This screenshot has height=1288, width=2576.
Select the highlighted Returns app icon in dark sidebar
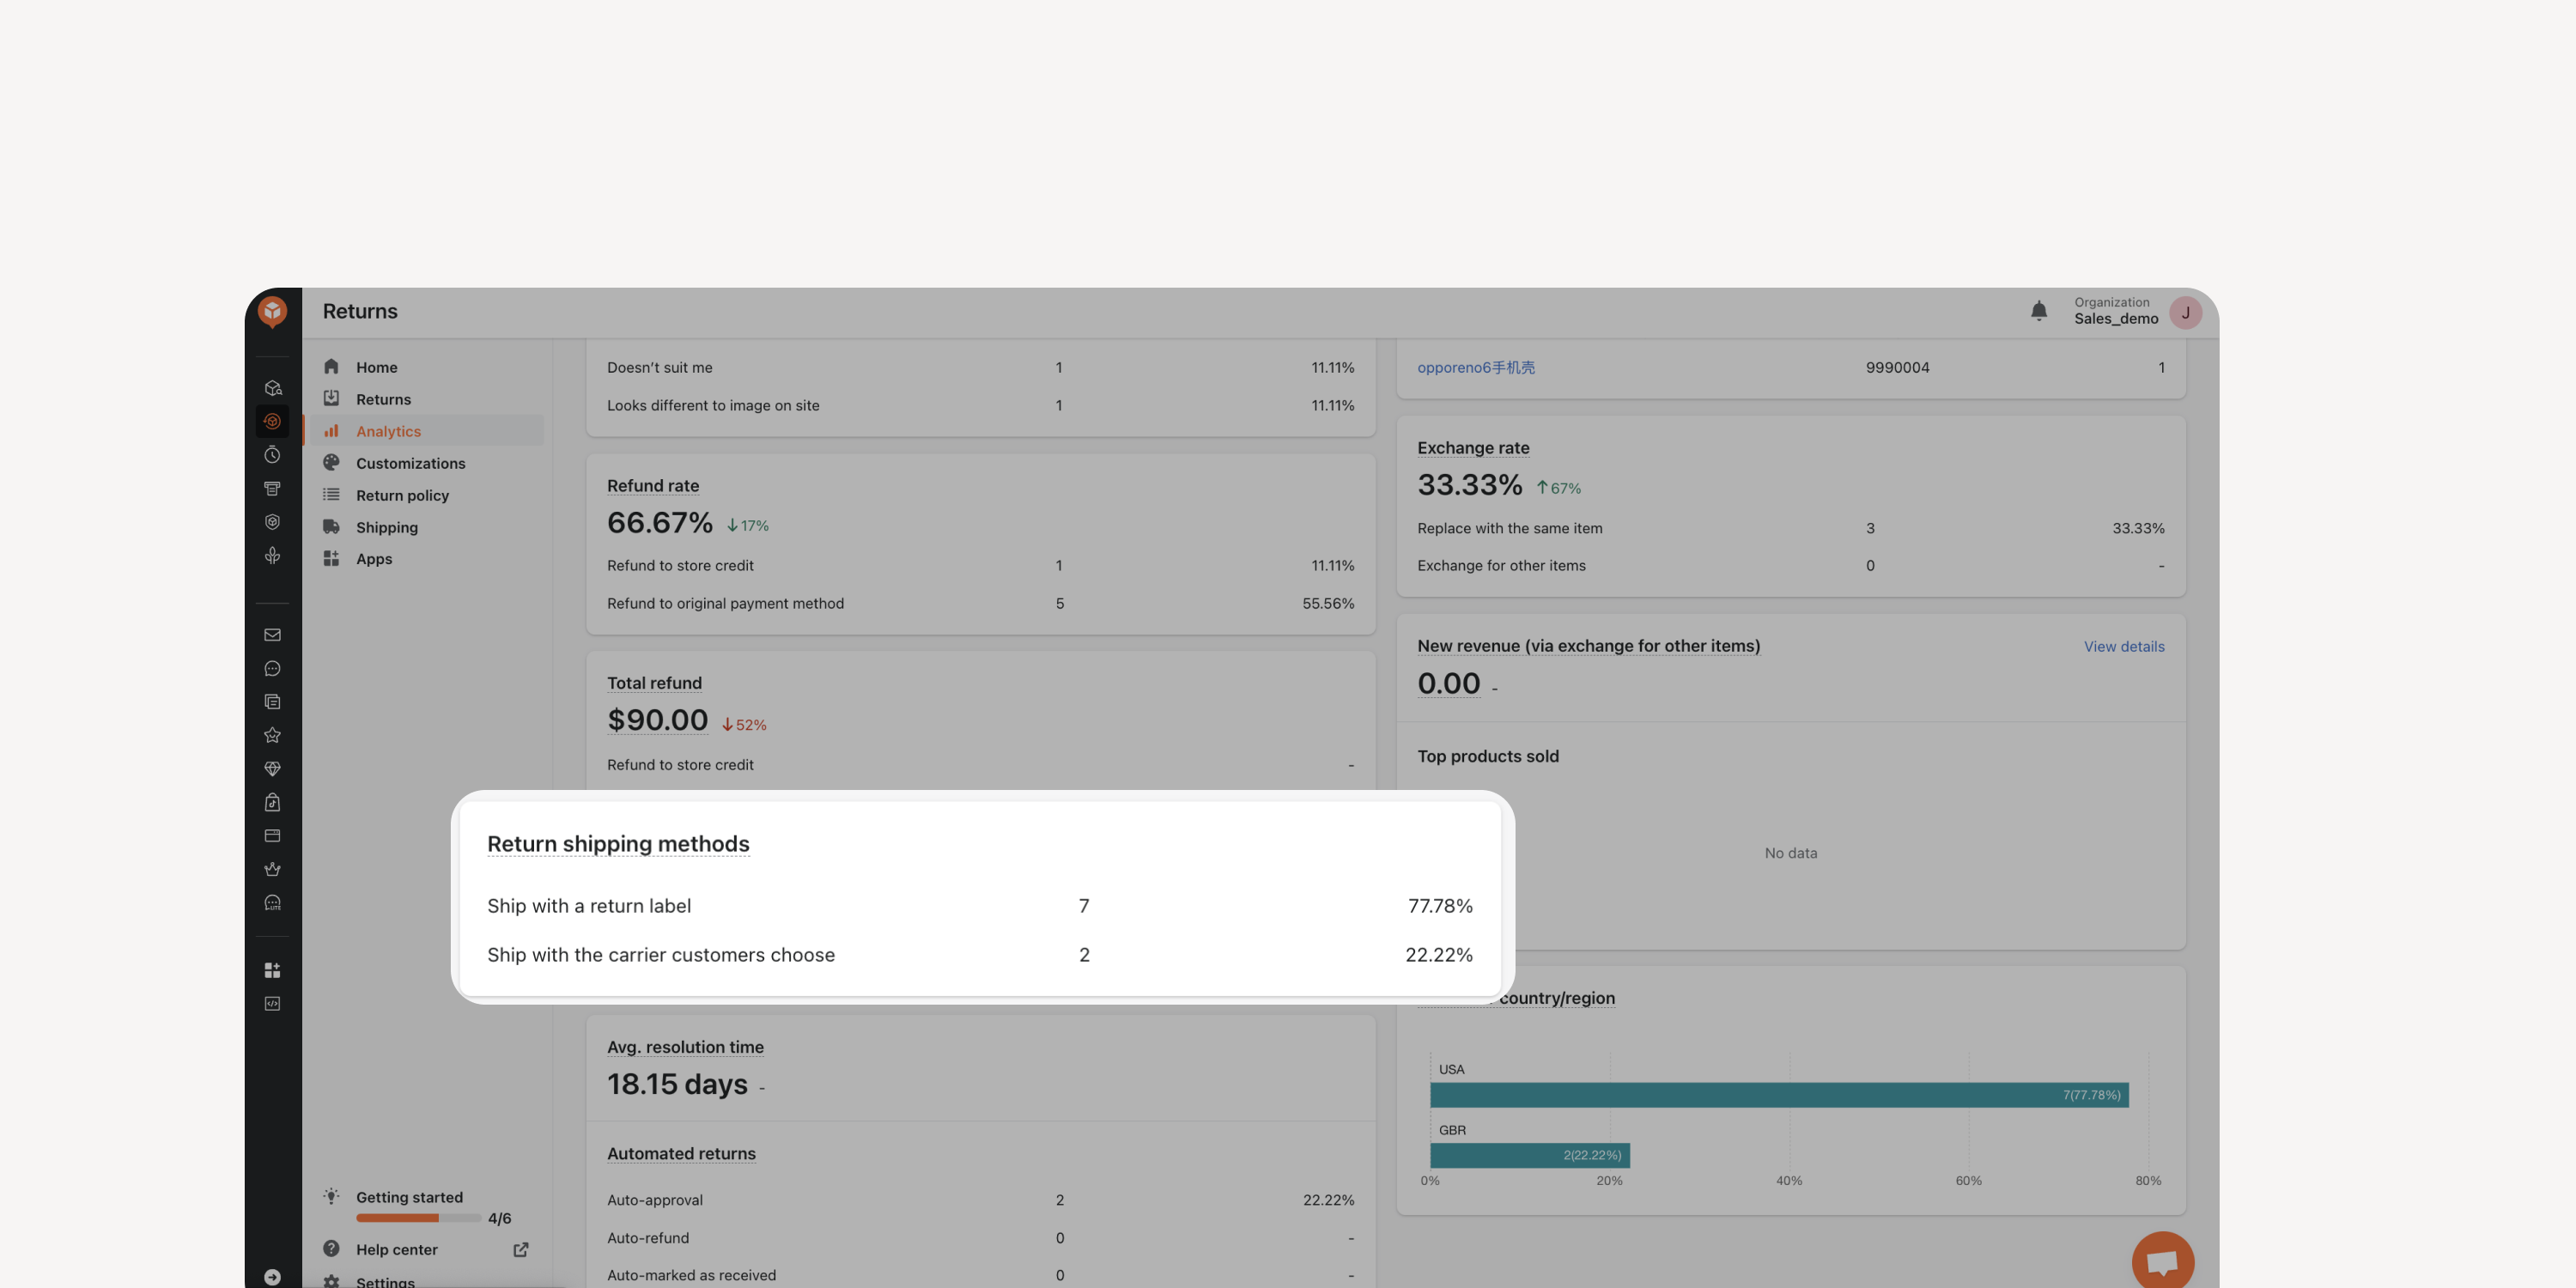coord(272,421)
